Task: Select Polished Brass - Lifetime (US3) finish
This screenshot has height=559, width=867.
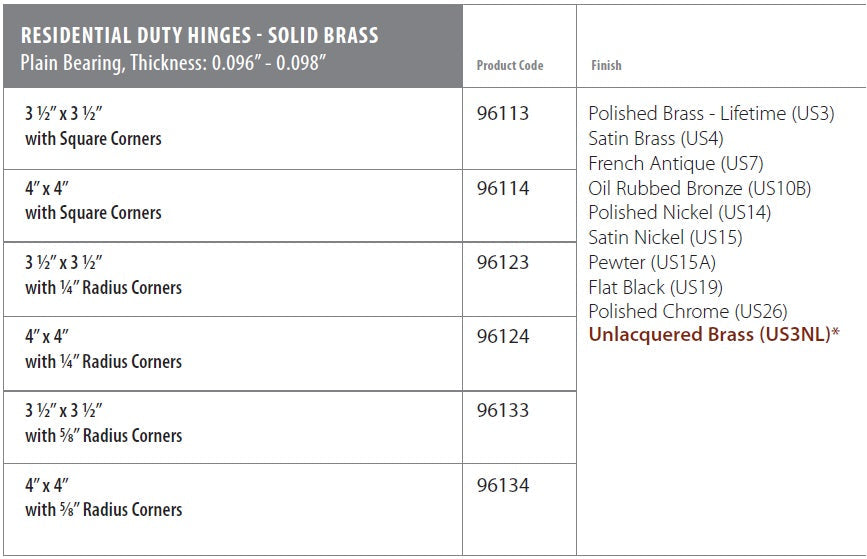Action: [711, 114]
